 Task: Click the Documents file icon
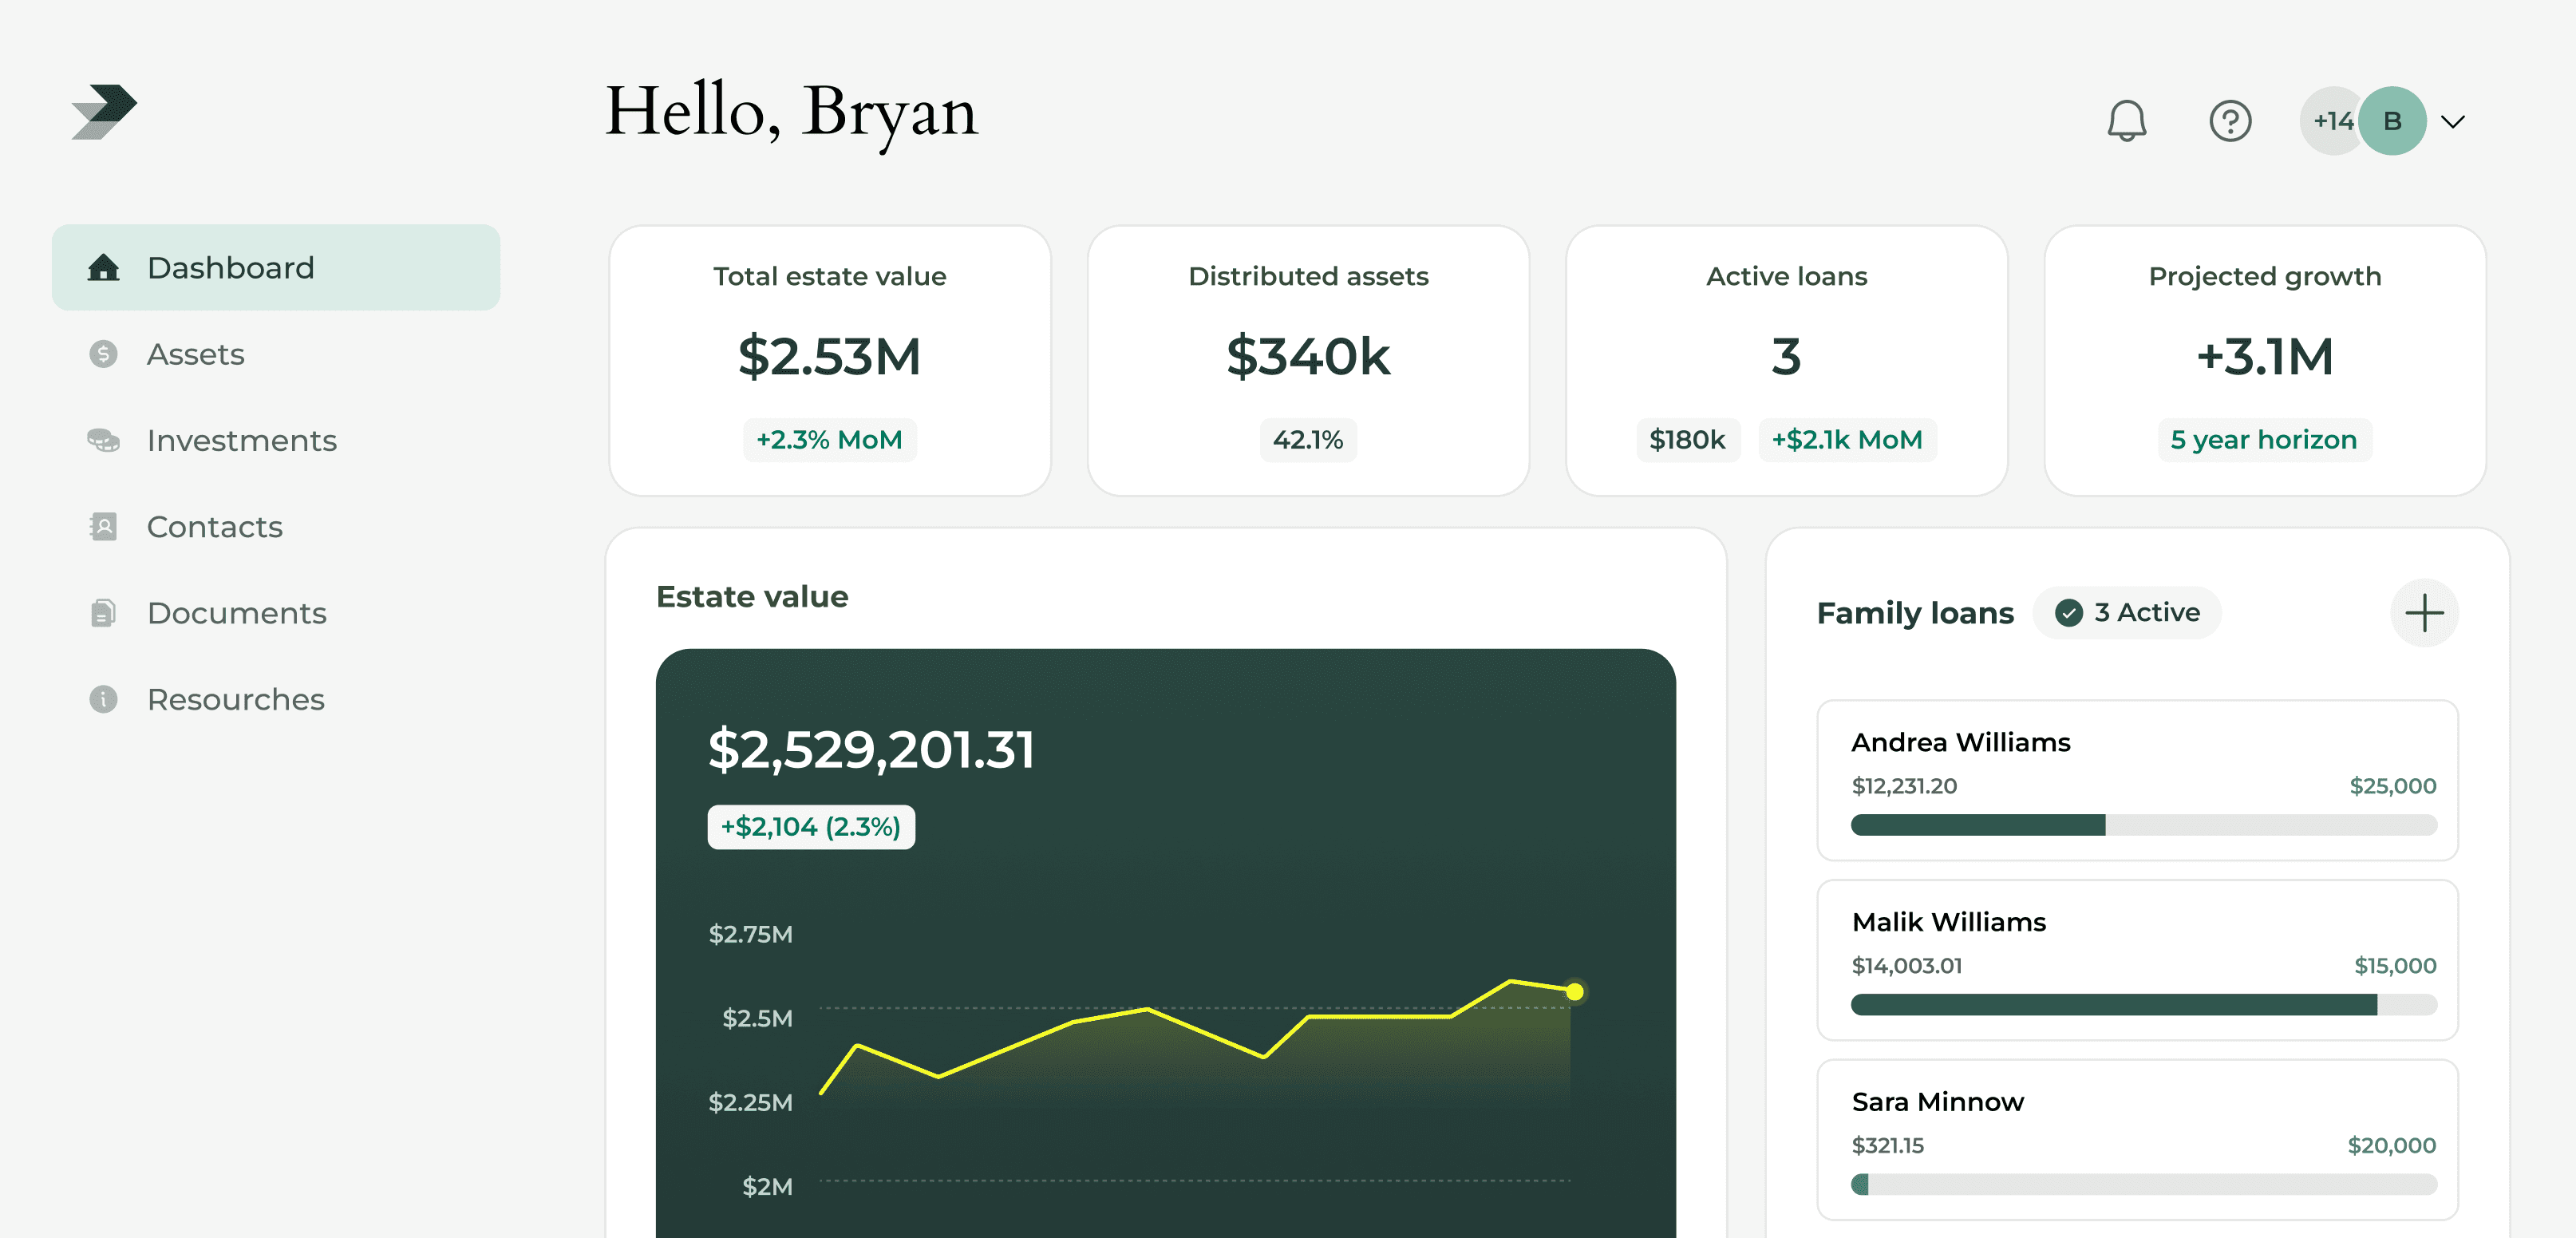click(103, 612)
